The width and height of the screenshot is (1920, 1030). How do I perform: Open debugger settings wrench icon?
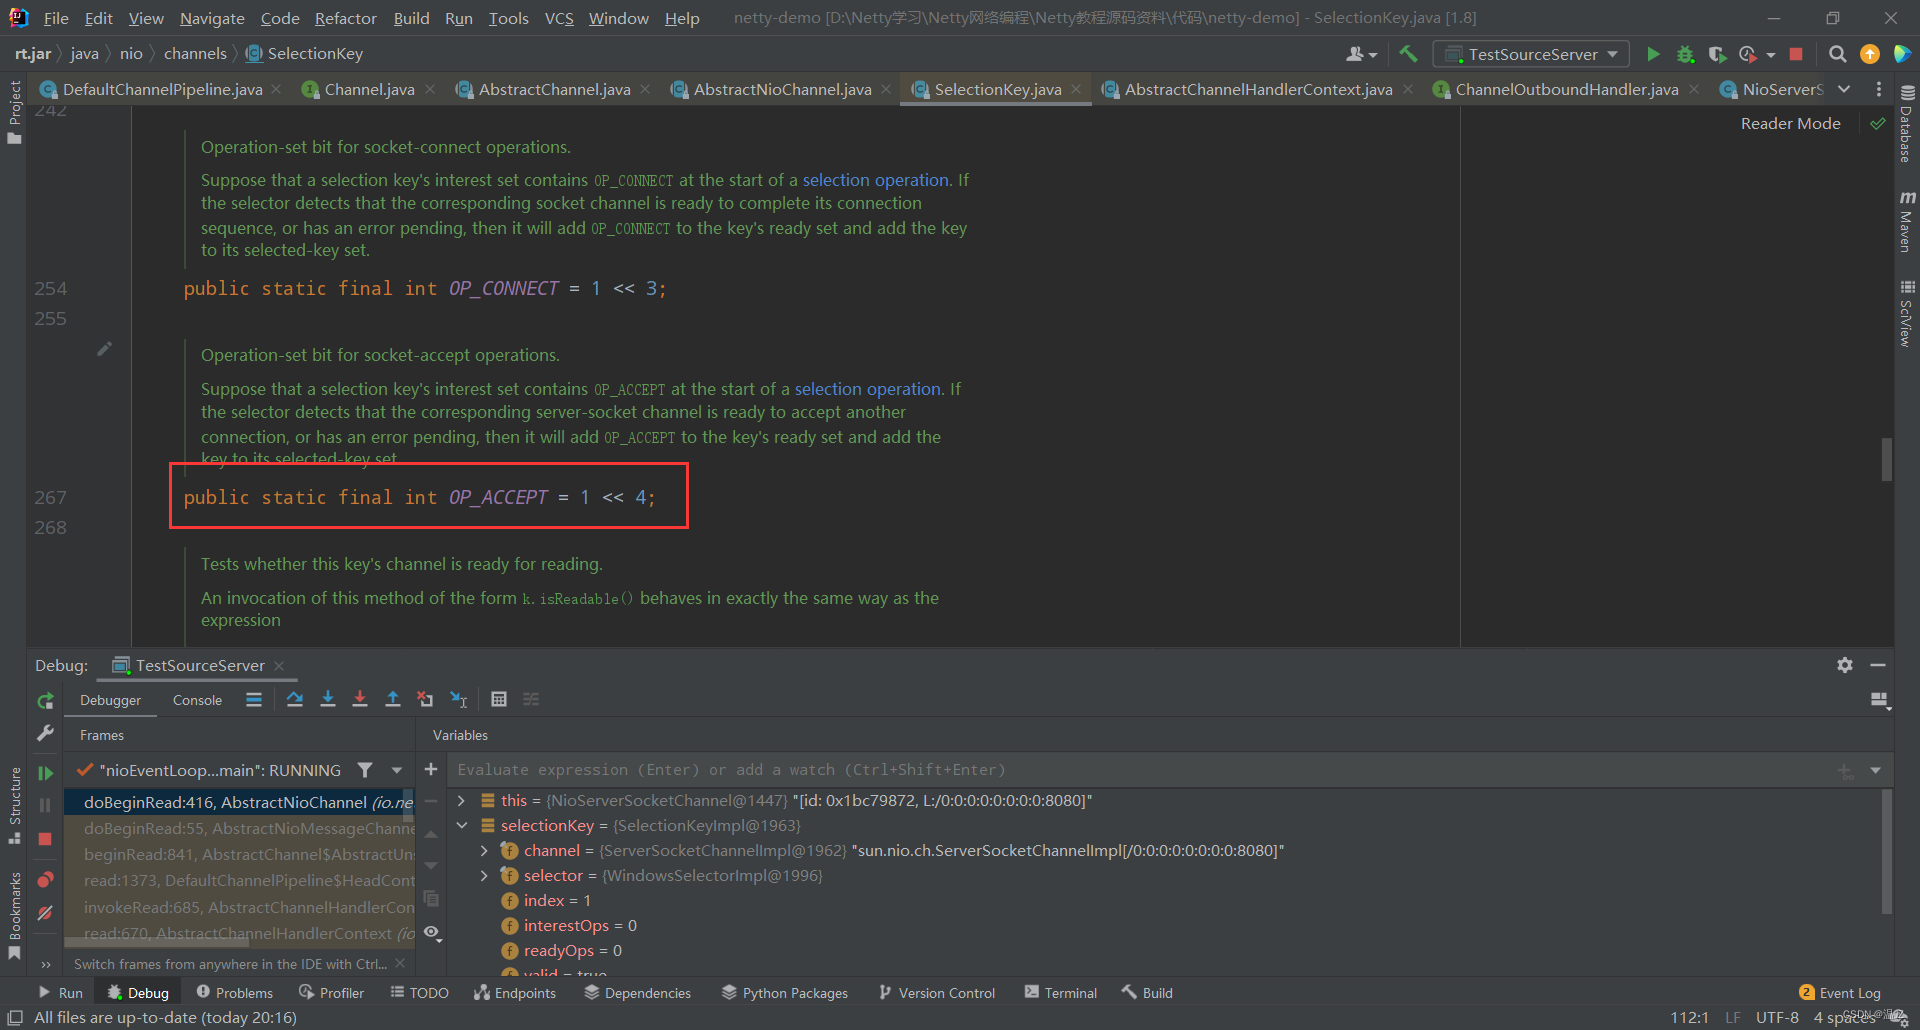coord(45,733)
